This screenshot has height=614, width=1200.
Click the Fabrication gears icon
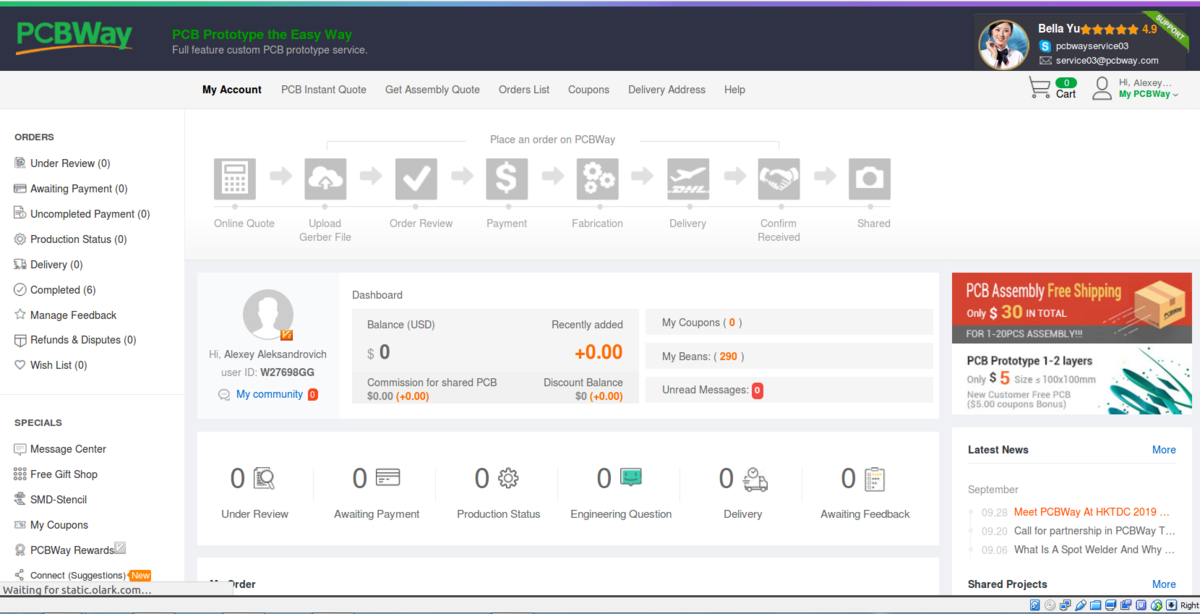coord(598,179)
